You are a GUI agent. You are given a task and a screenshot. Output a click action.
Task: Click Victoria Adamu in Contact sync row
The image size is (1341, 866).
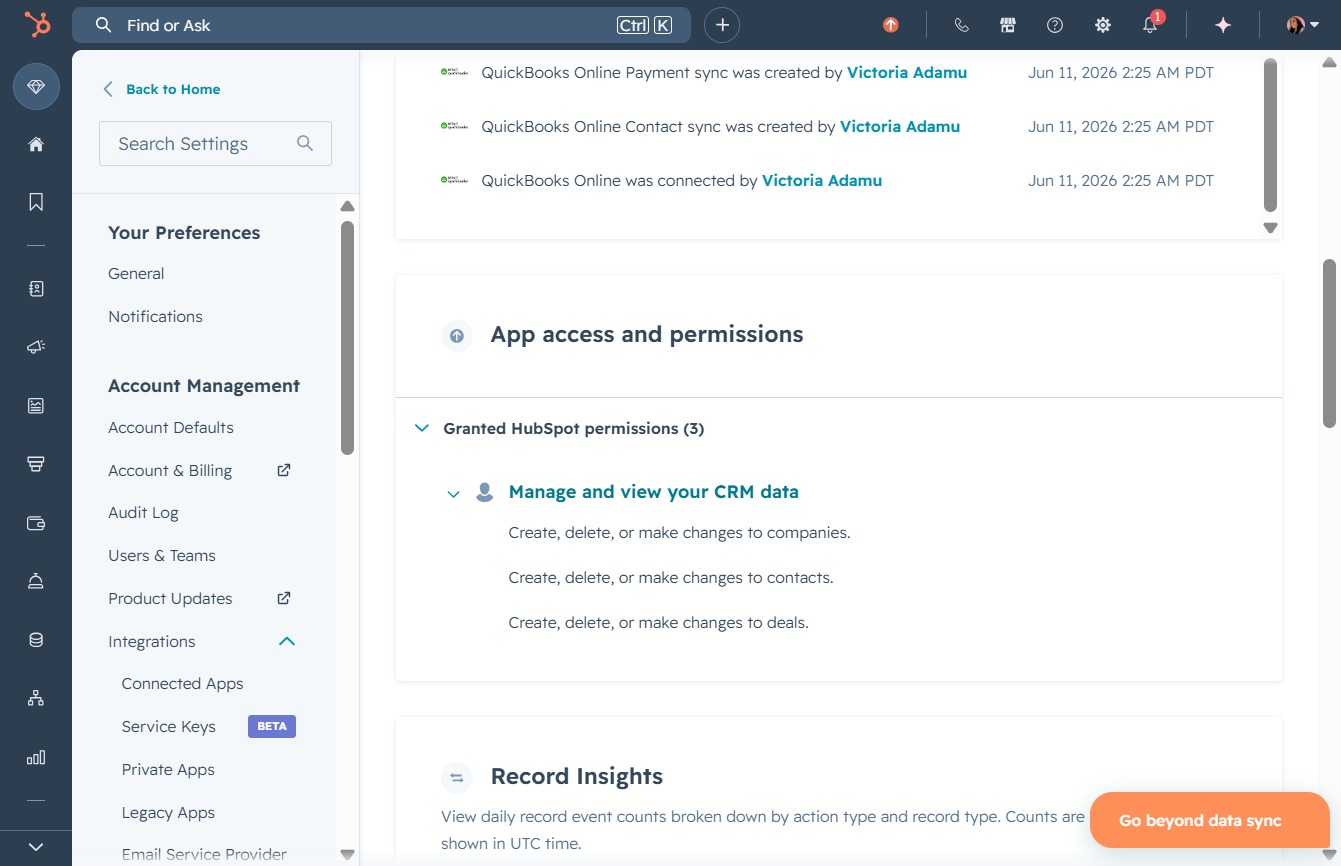click(x=900, y=127)
